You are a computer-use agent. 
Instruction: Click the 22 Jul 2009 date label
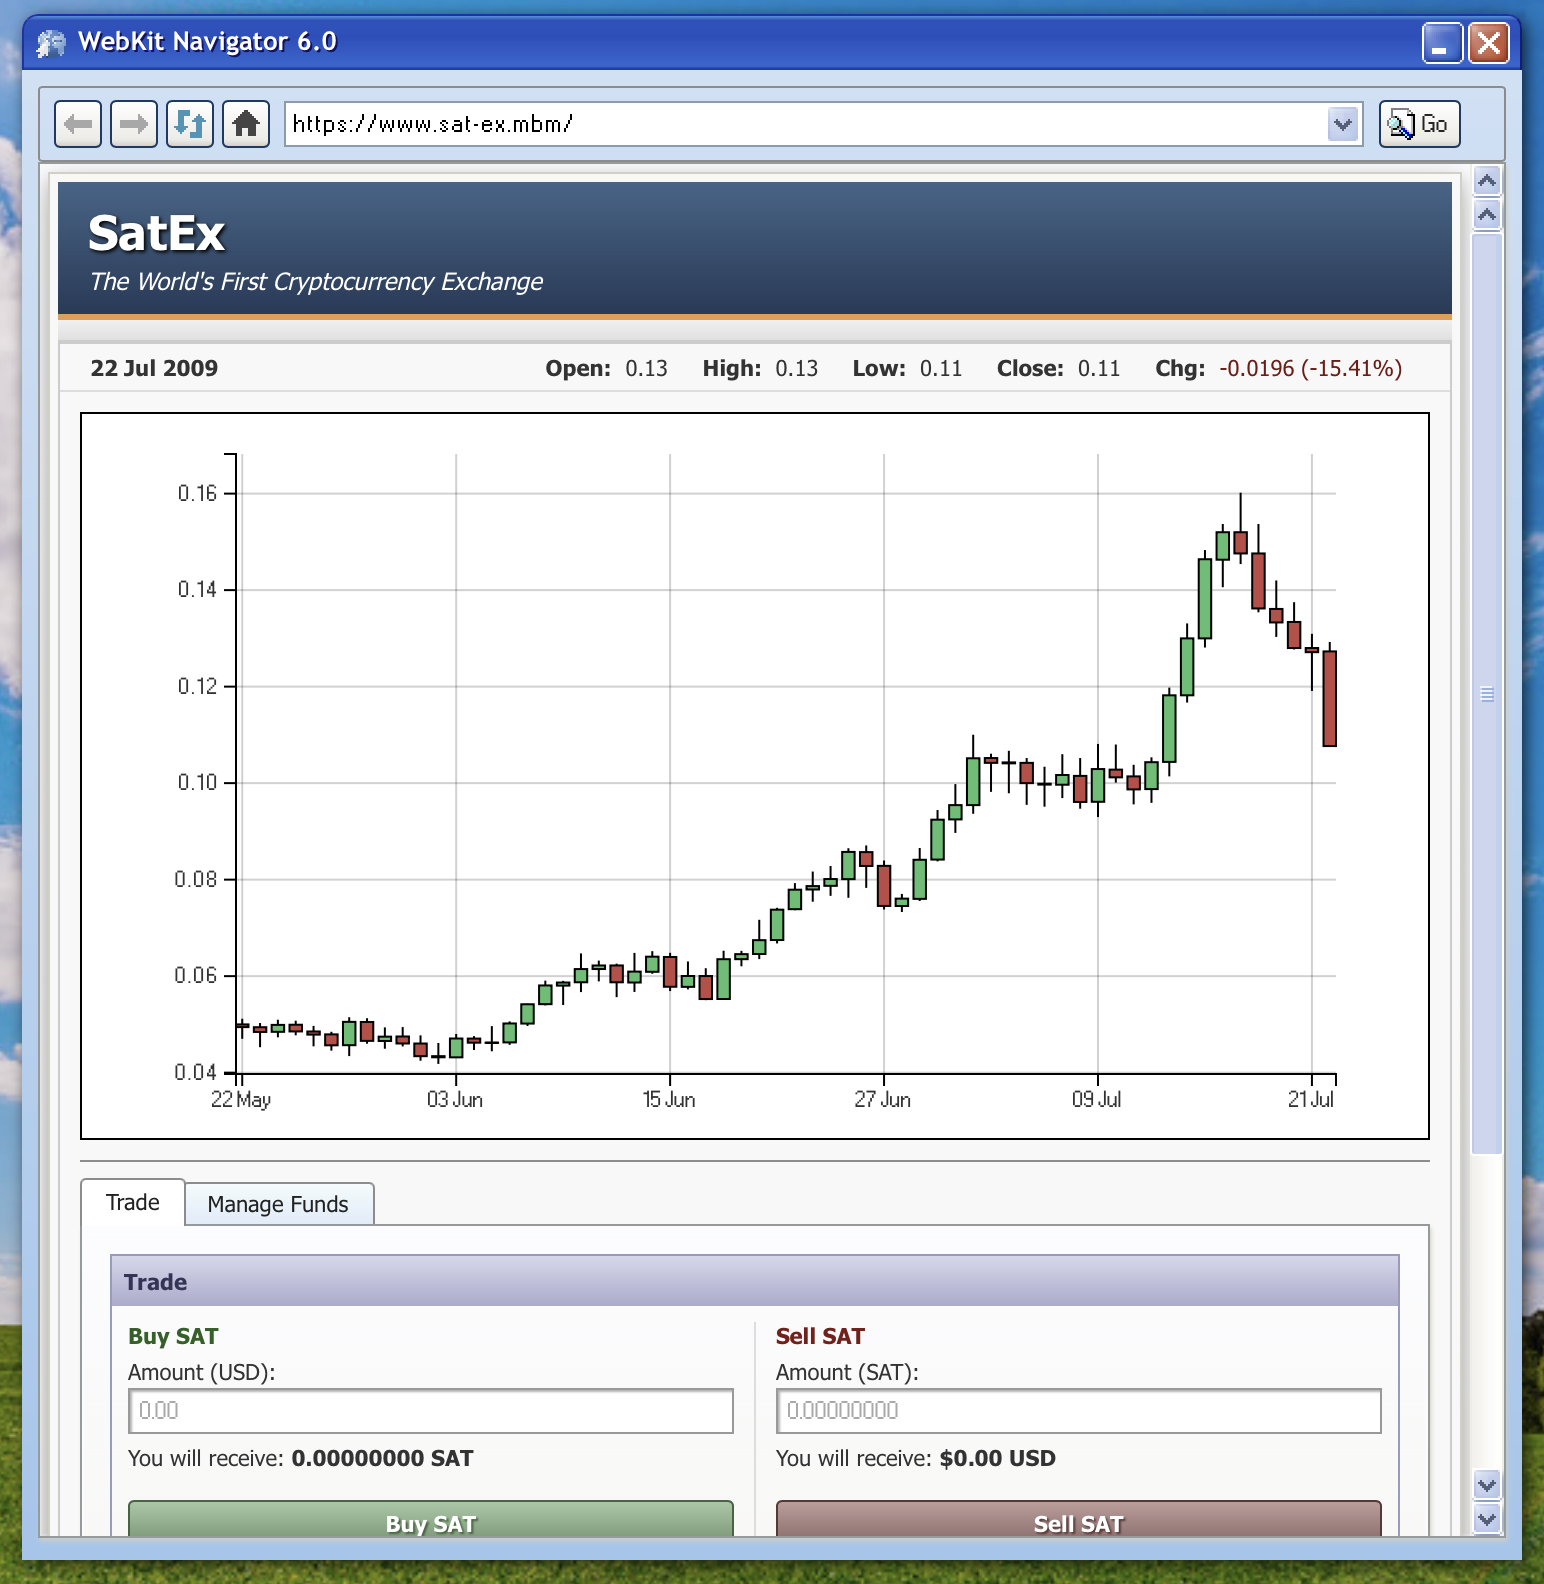(x=154, y=368)
